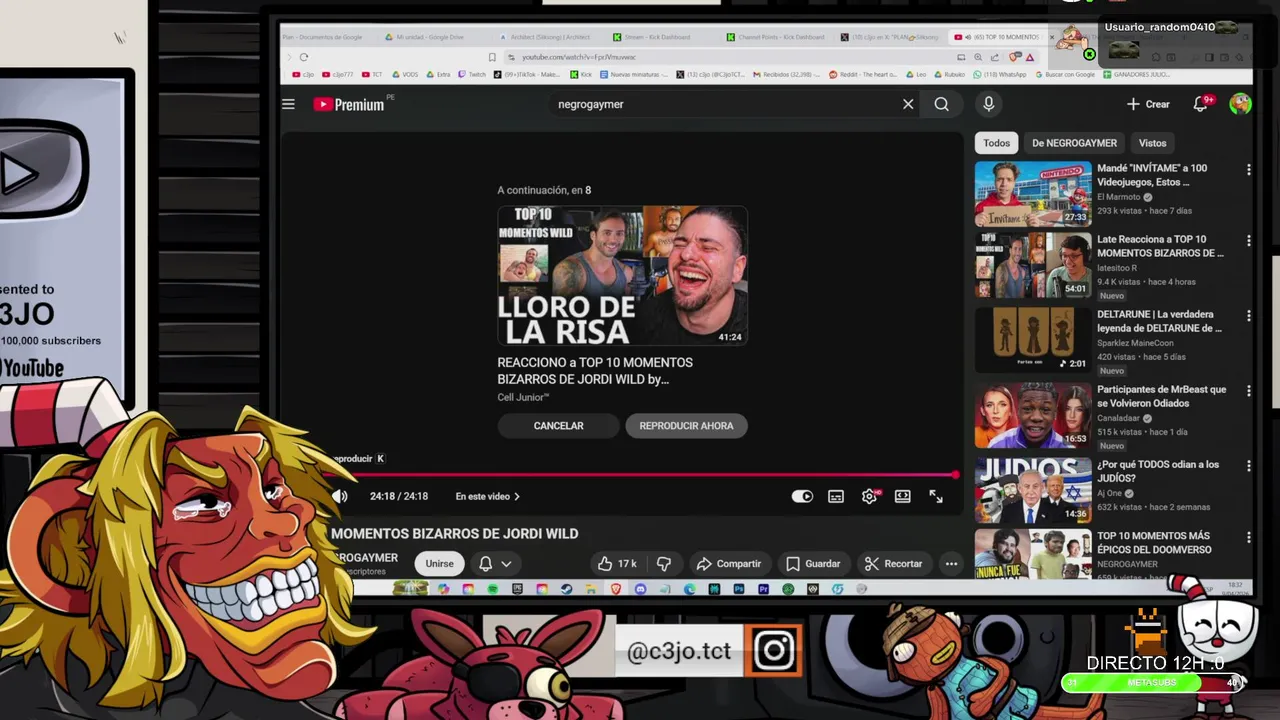Select the Todos filter chip
Viewport: 1280px width, 720px height.
click(996, 143)
